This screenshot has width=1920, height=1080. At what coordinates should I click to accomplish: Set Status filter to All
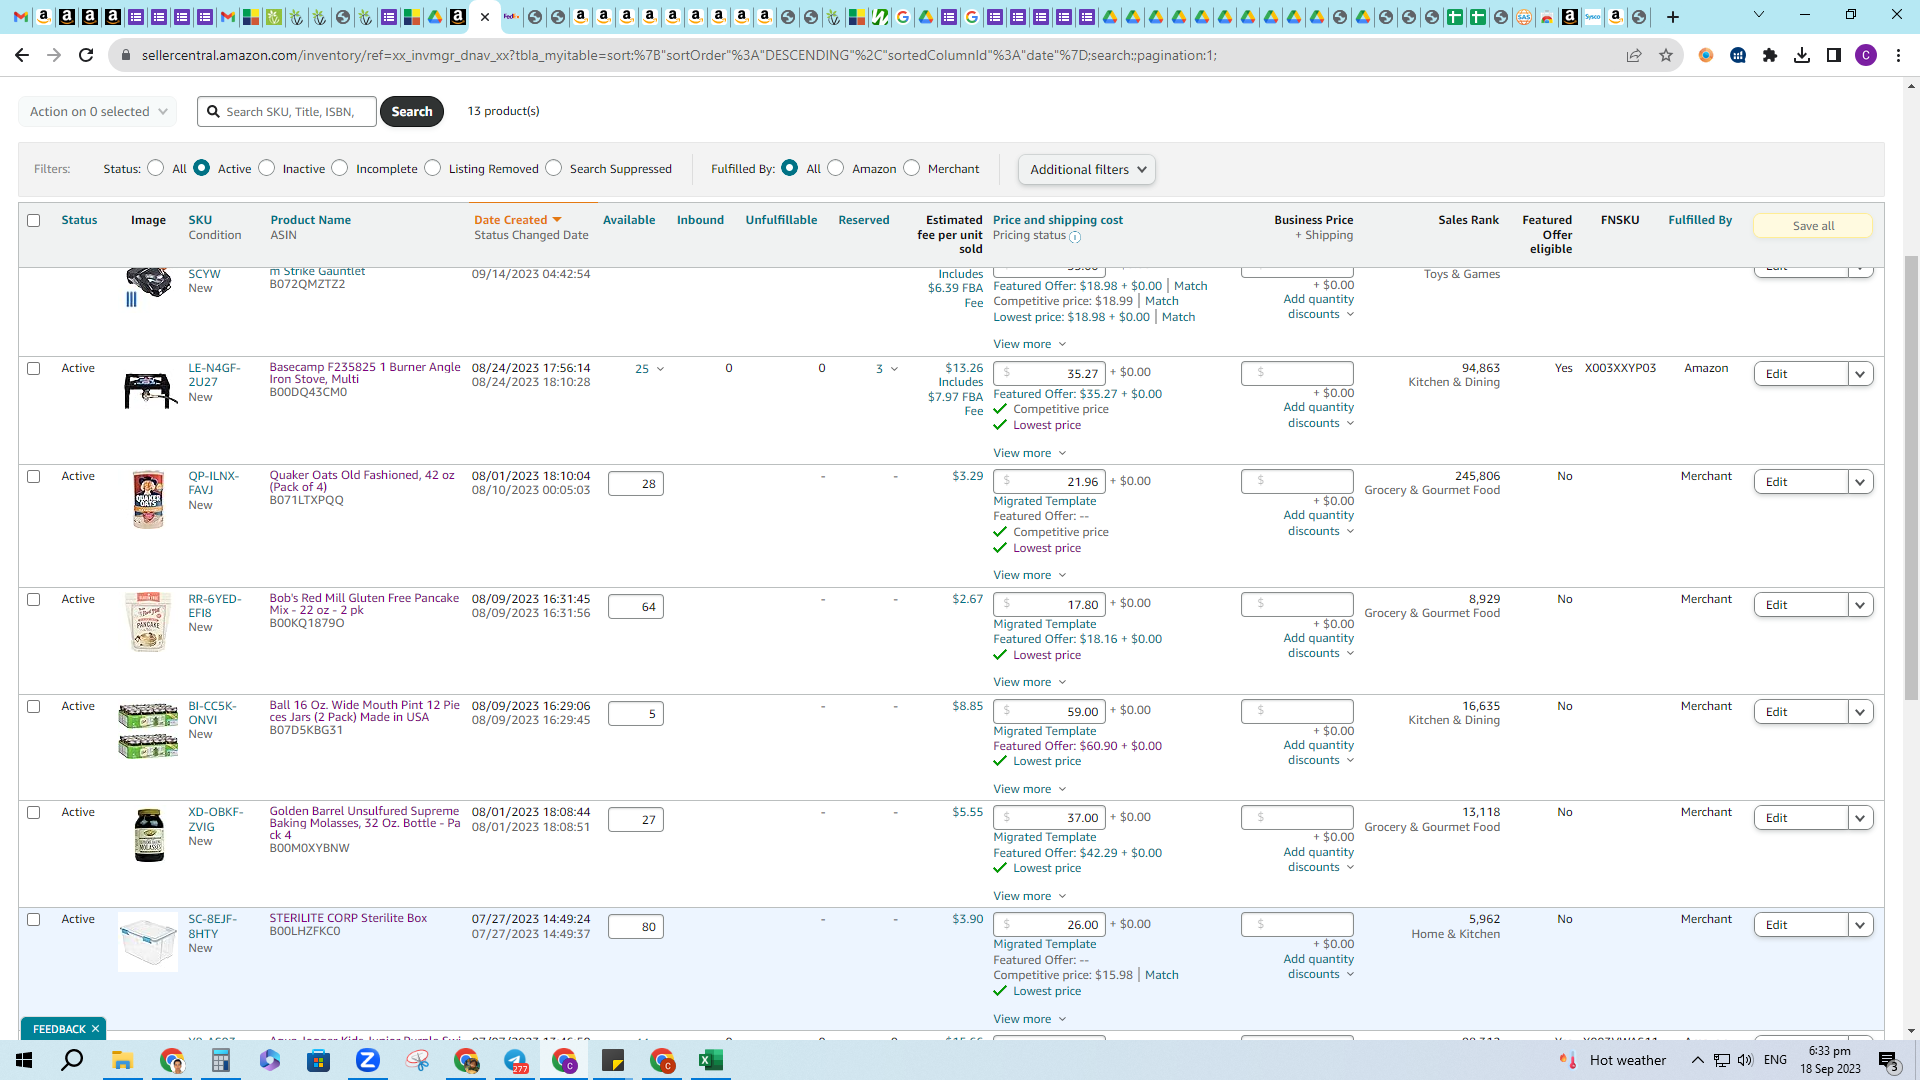(x=156, y=168)
